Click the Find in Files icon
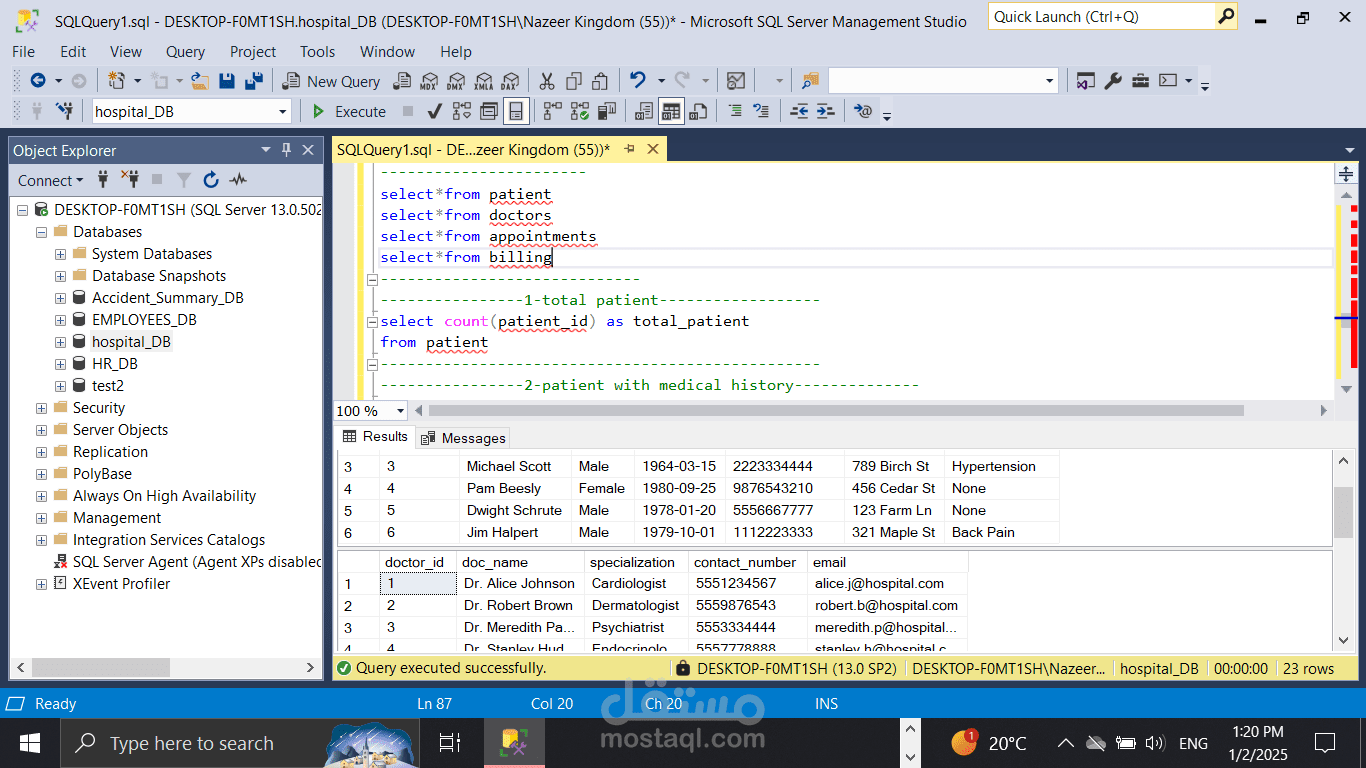Screen dimensions: 1366x768 tap(810, 81)
